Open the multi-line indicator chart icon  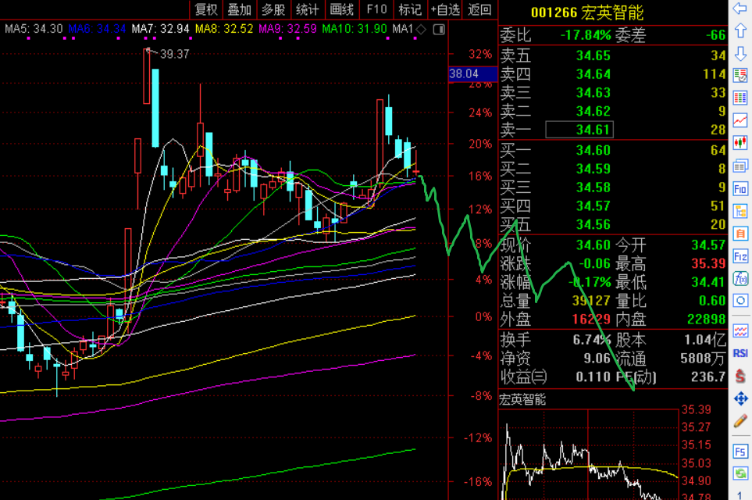click(x=740, y=331)
